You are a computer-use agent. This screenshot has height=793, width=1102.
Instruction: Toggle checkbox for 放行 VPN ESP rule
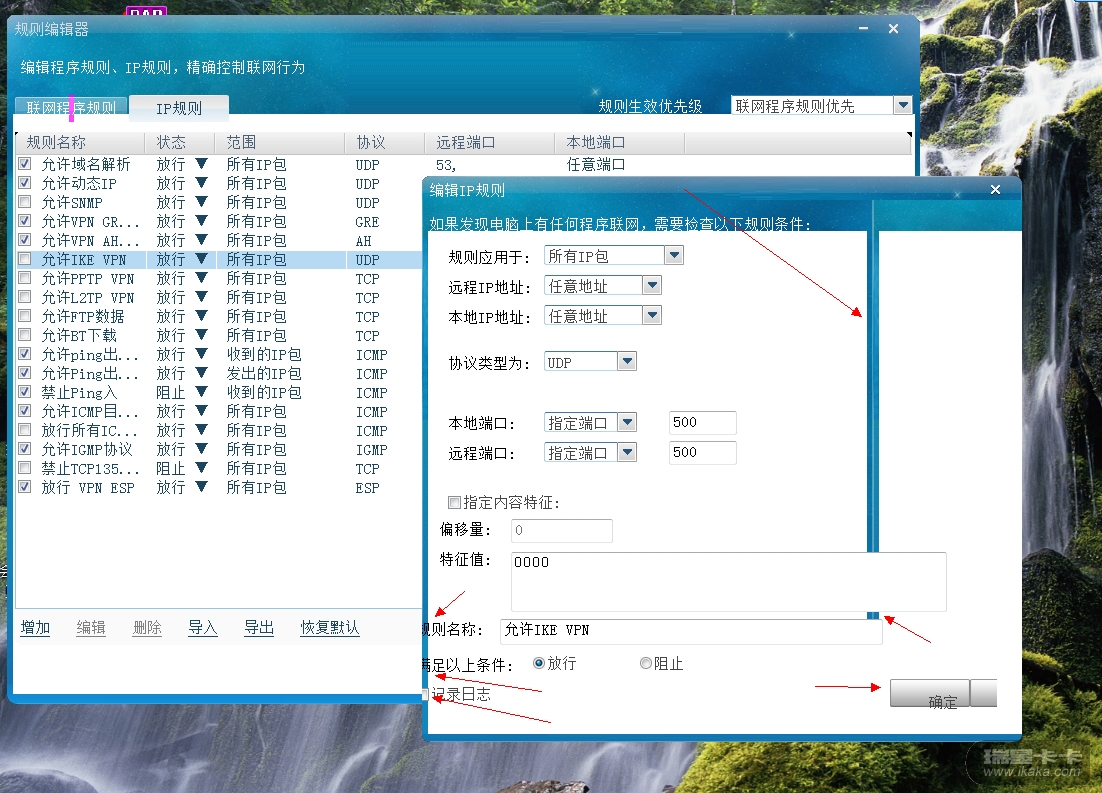tap(25, 486)
